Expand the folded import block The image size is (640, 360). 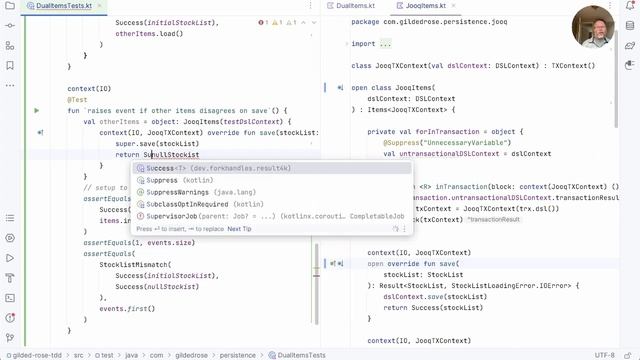346,44
